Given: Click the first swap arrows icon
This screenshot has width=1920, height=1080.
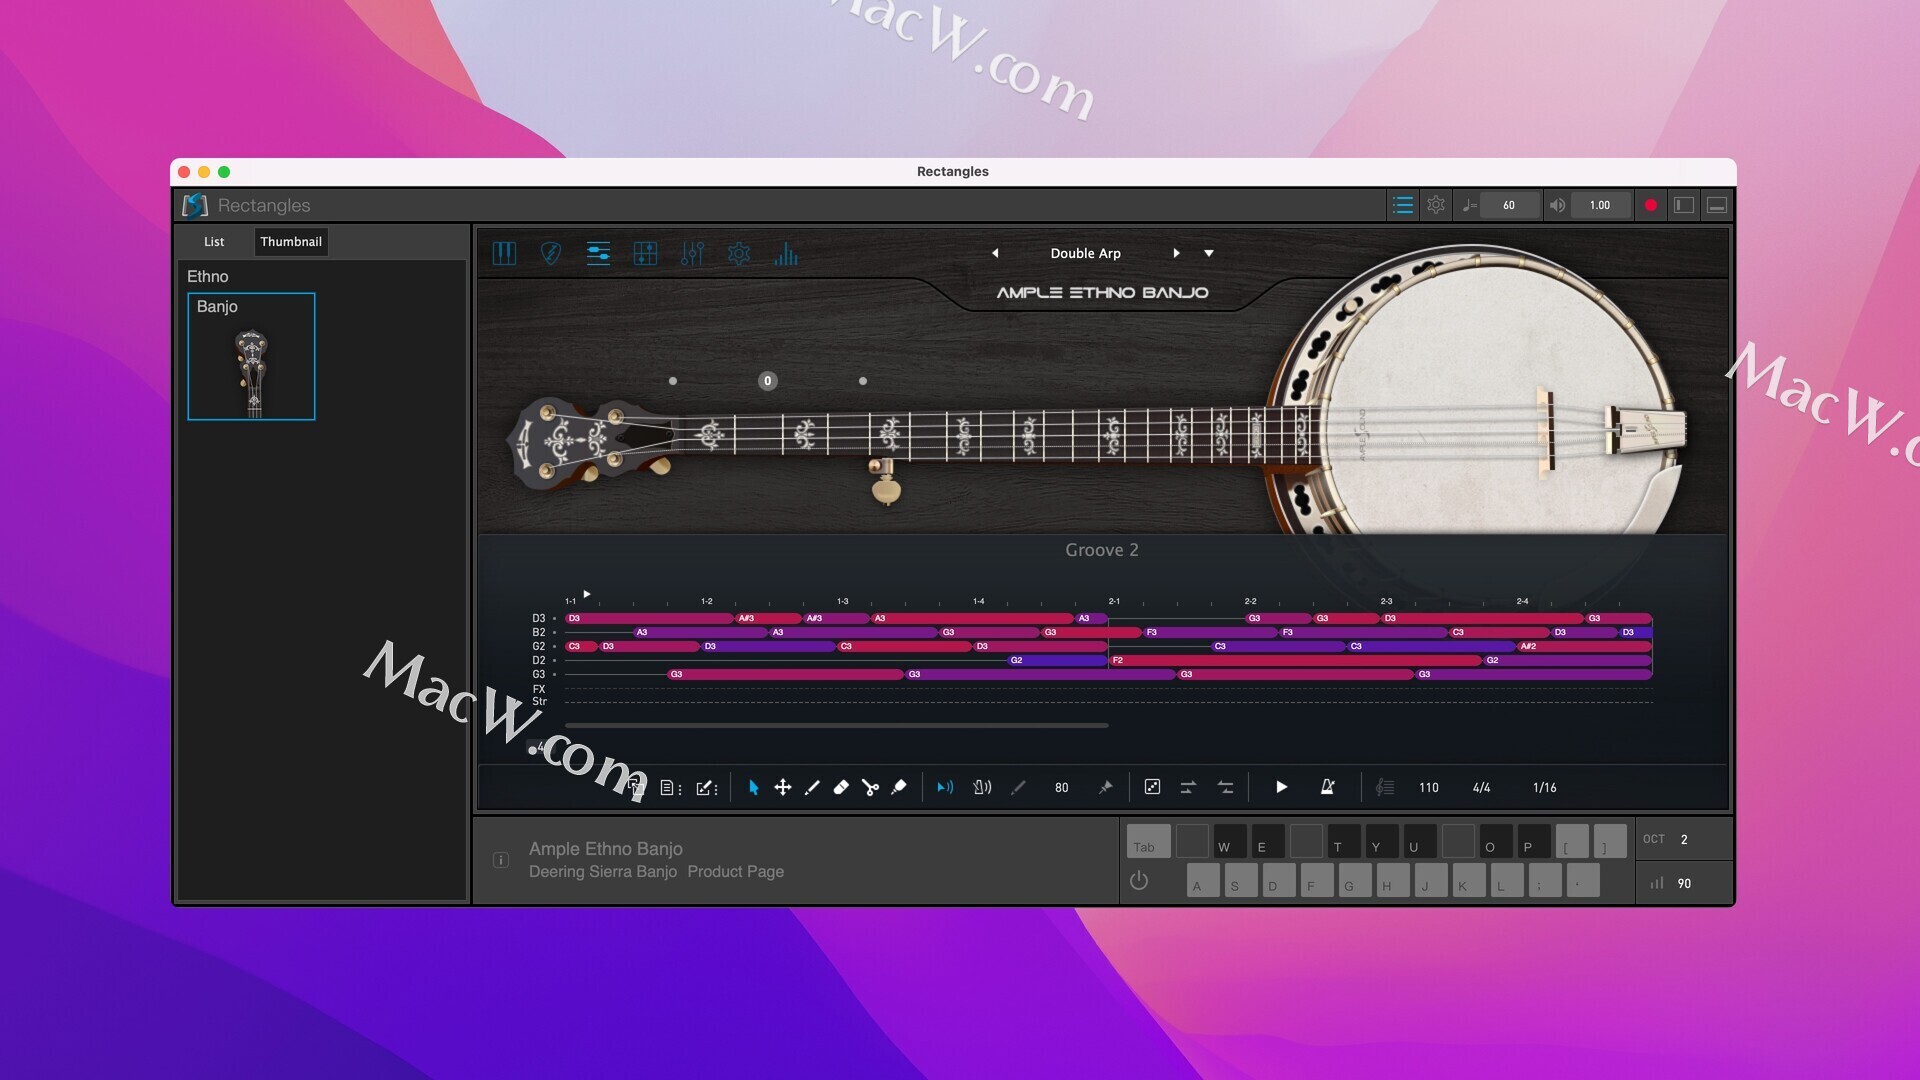Looking at the screenshot, I should (x=1188, y=788).
